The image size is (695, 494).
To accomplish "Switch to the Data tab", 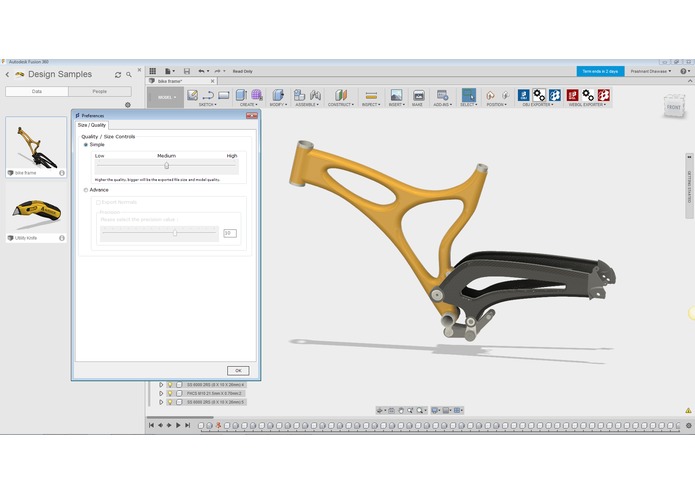I will pyautogui.click(x=37, y=91).
